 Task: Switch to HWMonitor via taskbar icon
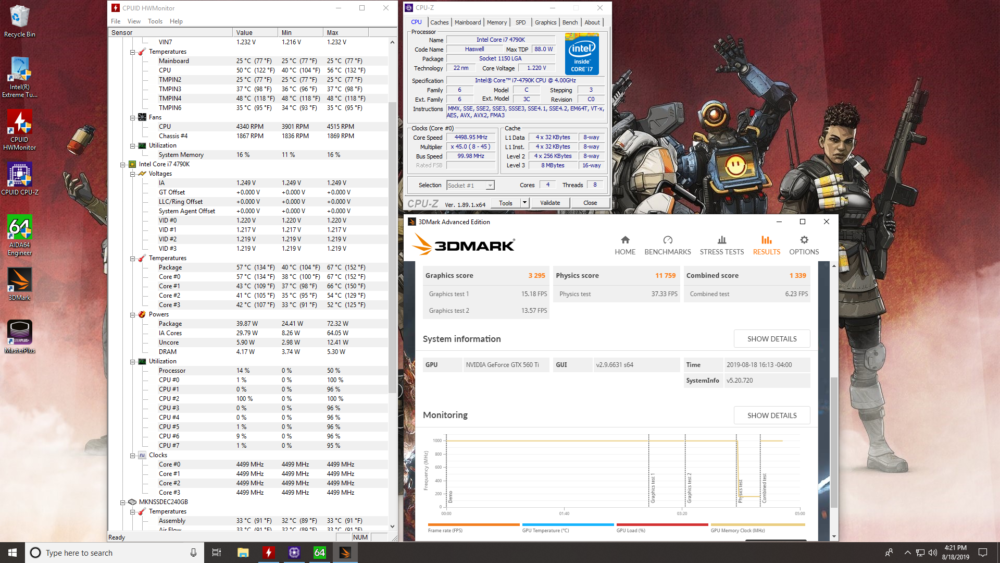pyautogui.click(x=268, y=552)
